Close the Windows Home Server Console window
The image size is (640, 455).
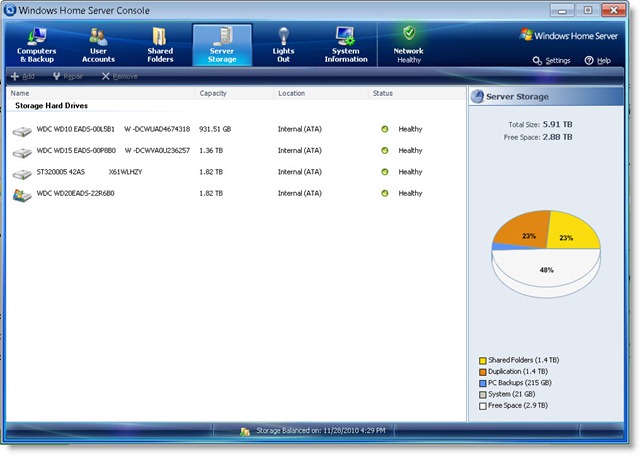click(x=613, y=10)
